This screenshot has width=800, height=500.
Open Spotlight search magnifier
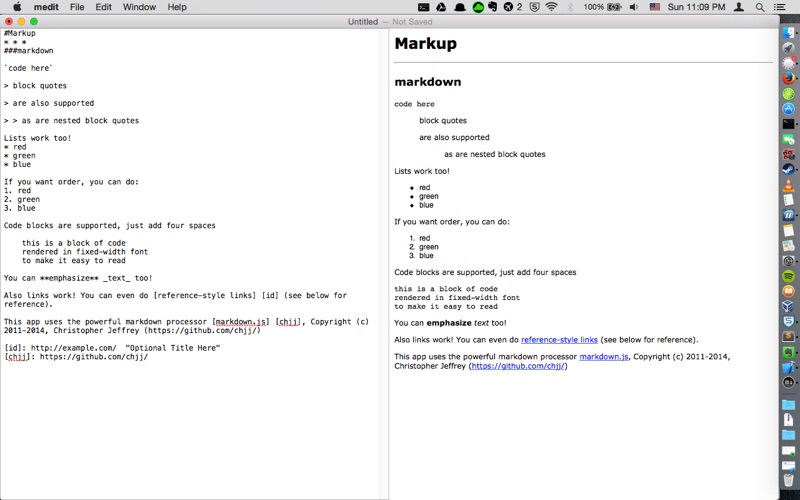(760, 7)
